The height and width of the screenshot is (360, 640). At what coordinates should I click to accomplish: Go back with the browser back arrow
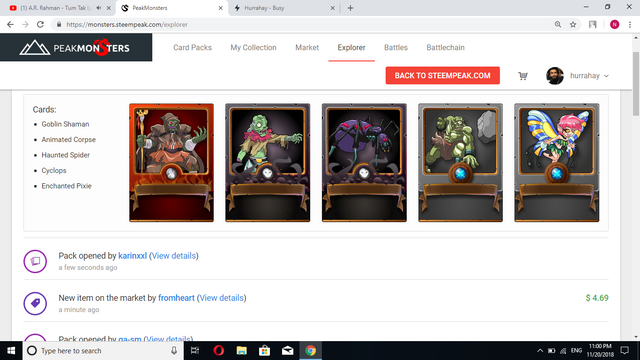coord(10,24)
